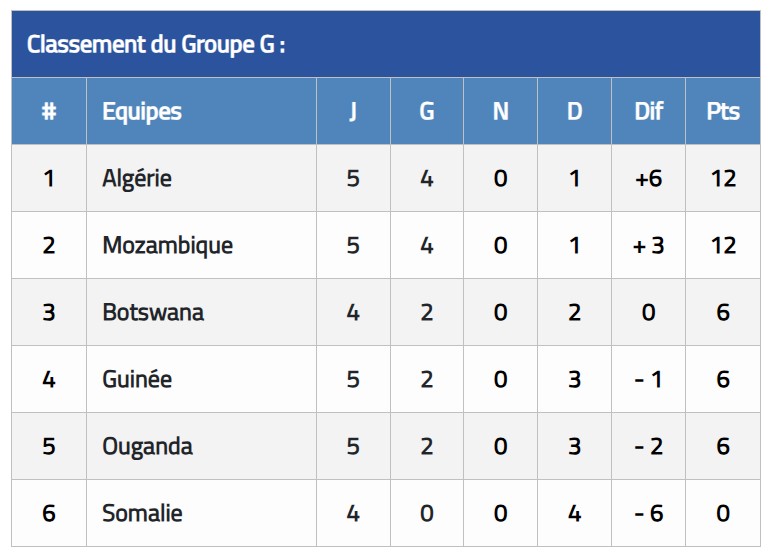Image resolution: width=771 pixels, height=556 pixels.
Task: Select the Algérie team name
Action: pyautogui.click(x=137, y=178)
